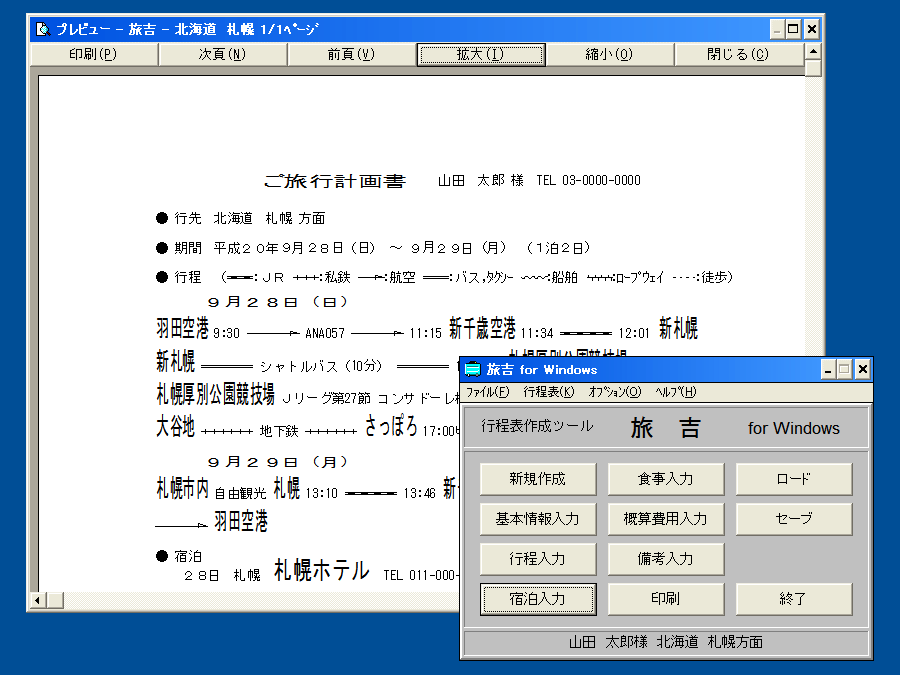Image resolution: width=900 pixels, height=675 pixels.
Task: Open the ファイル(F) menu
Action: click(487, 392)
